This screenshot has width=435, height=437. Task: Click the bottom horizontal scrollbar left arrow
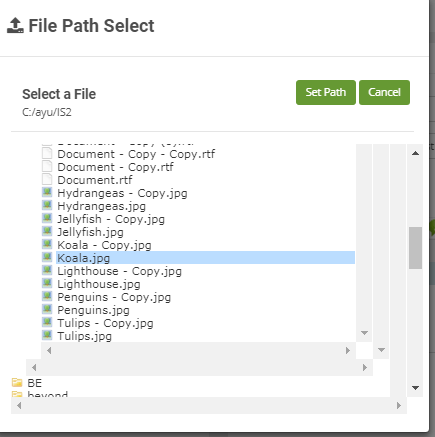[x=19, y=406]
